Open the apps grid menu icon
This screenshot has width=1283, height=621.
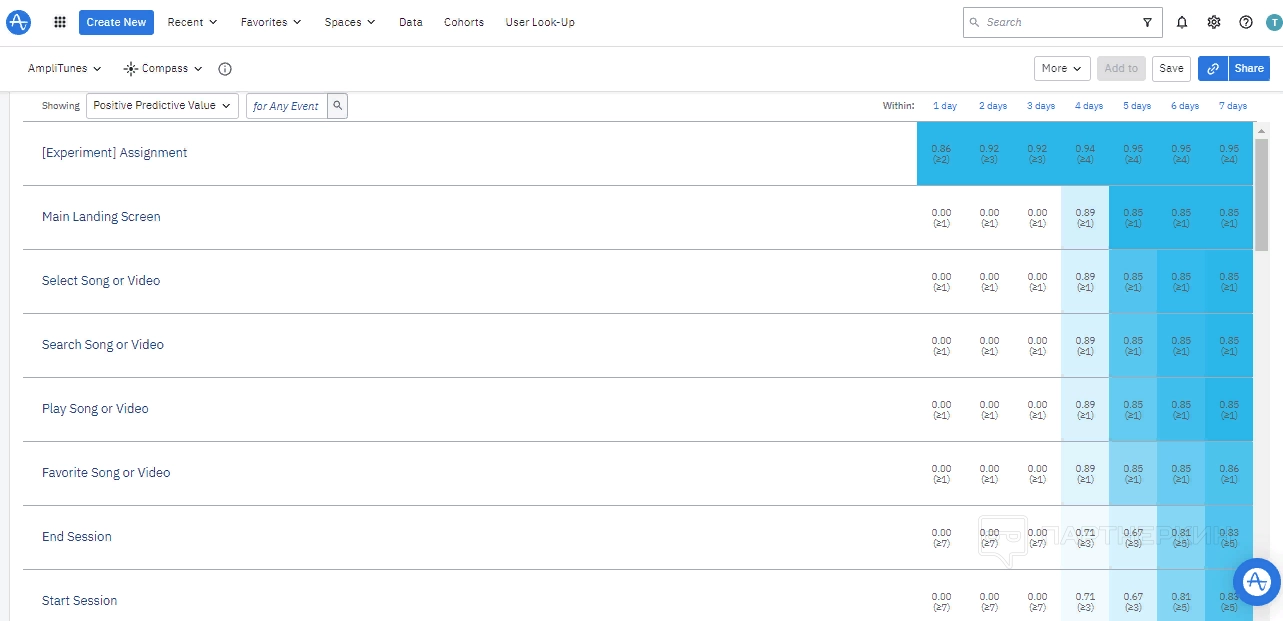pyautogui.click(x=60, y=22)
